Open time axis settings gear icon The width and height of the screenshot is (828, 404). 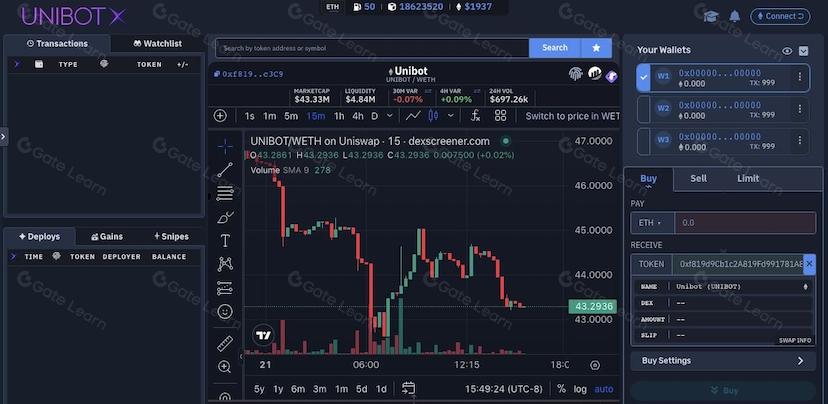click(595, 365)
